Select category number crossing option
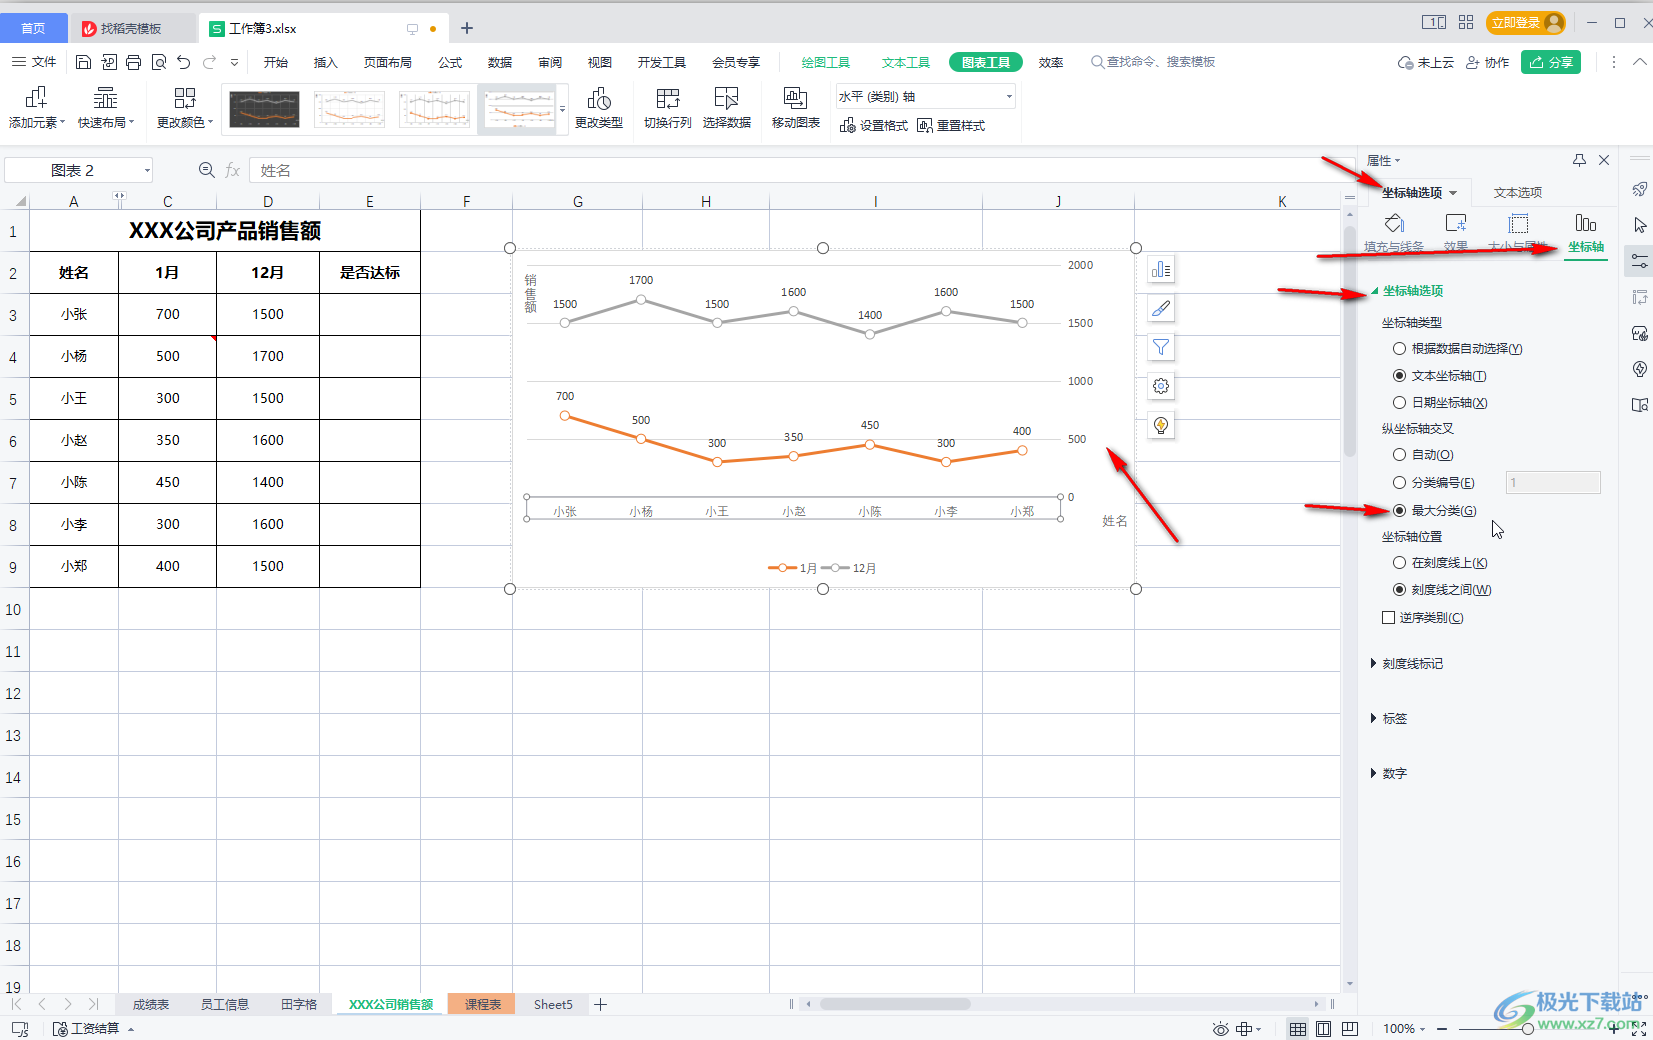The image size is (1653, 1040). tap(1399, 483)
